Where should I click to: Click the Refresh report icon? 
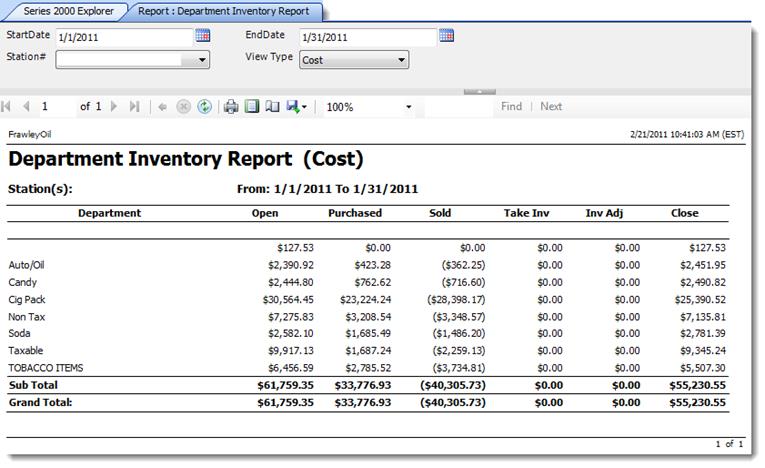coord(204,107)
